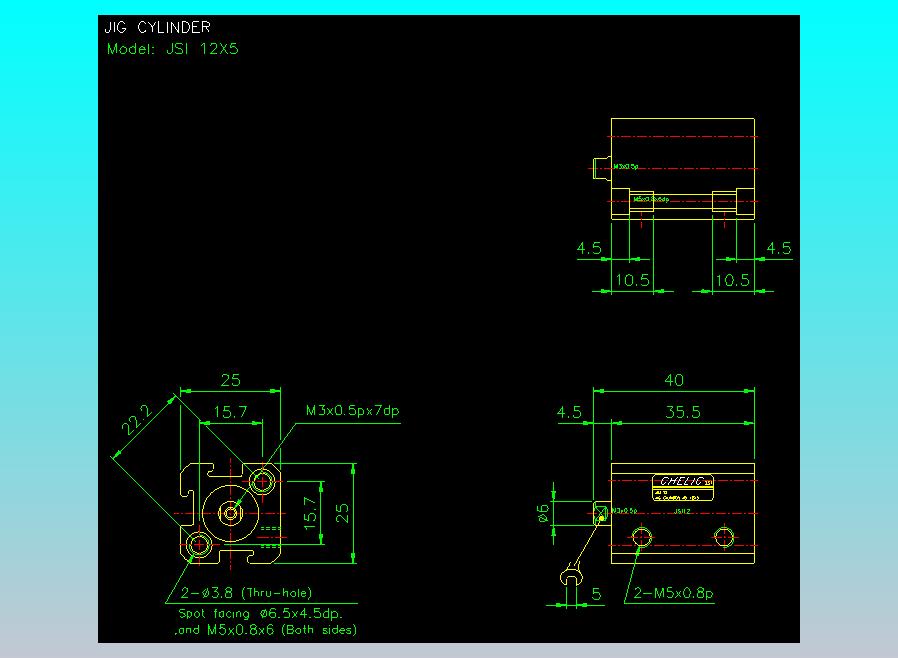Click the vertical "15.7" dimension text

[310, 513]
